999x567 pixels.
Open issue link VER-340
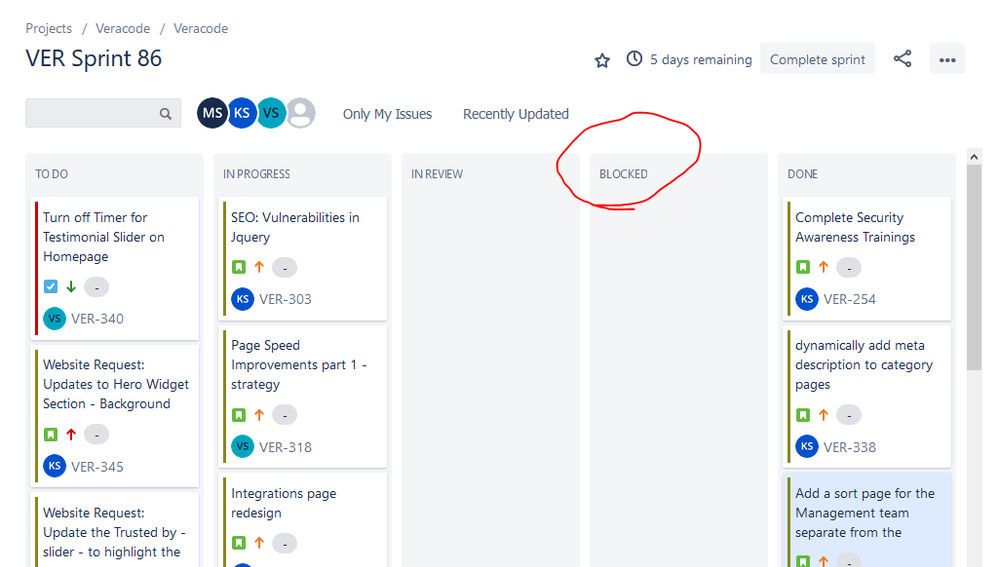[97, 319]
